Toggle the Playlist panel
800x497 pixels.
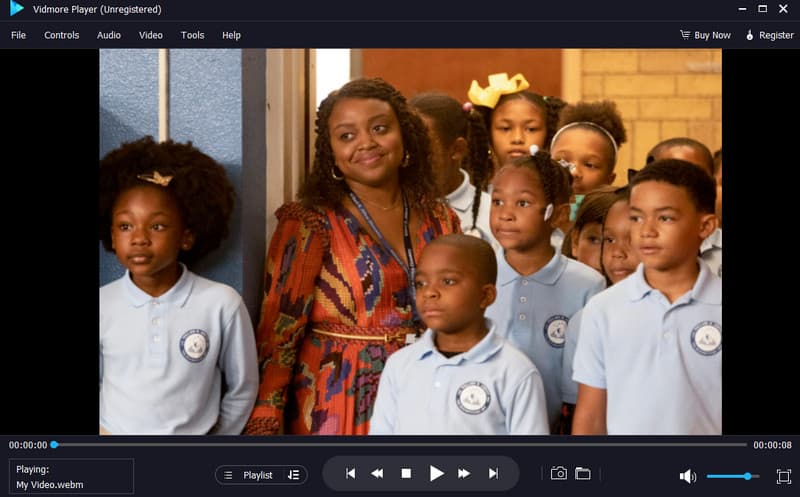pyautogui.click(x=250, y=475)
